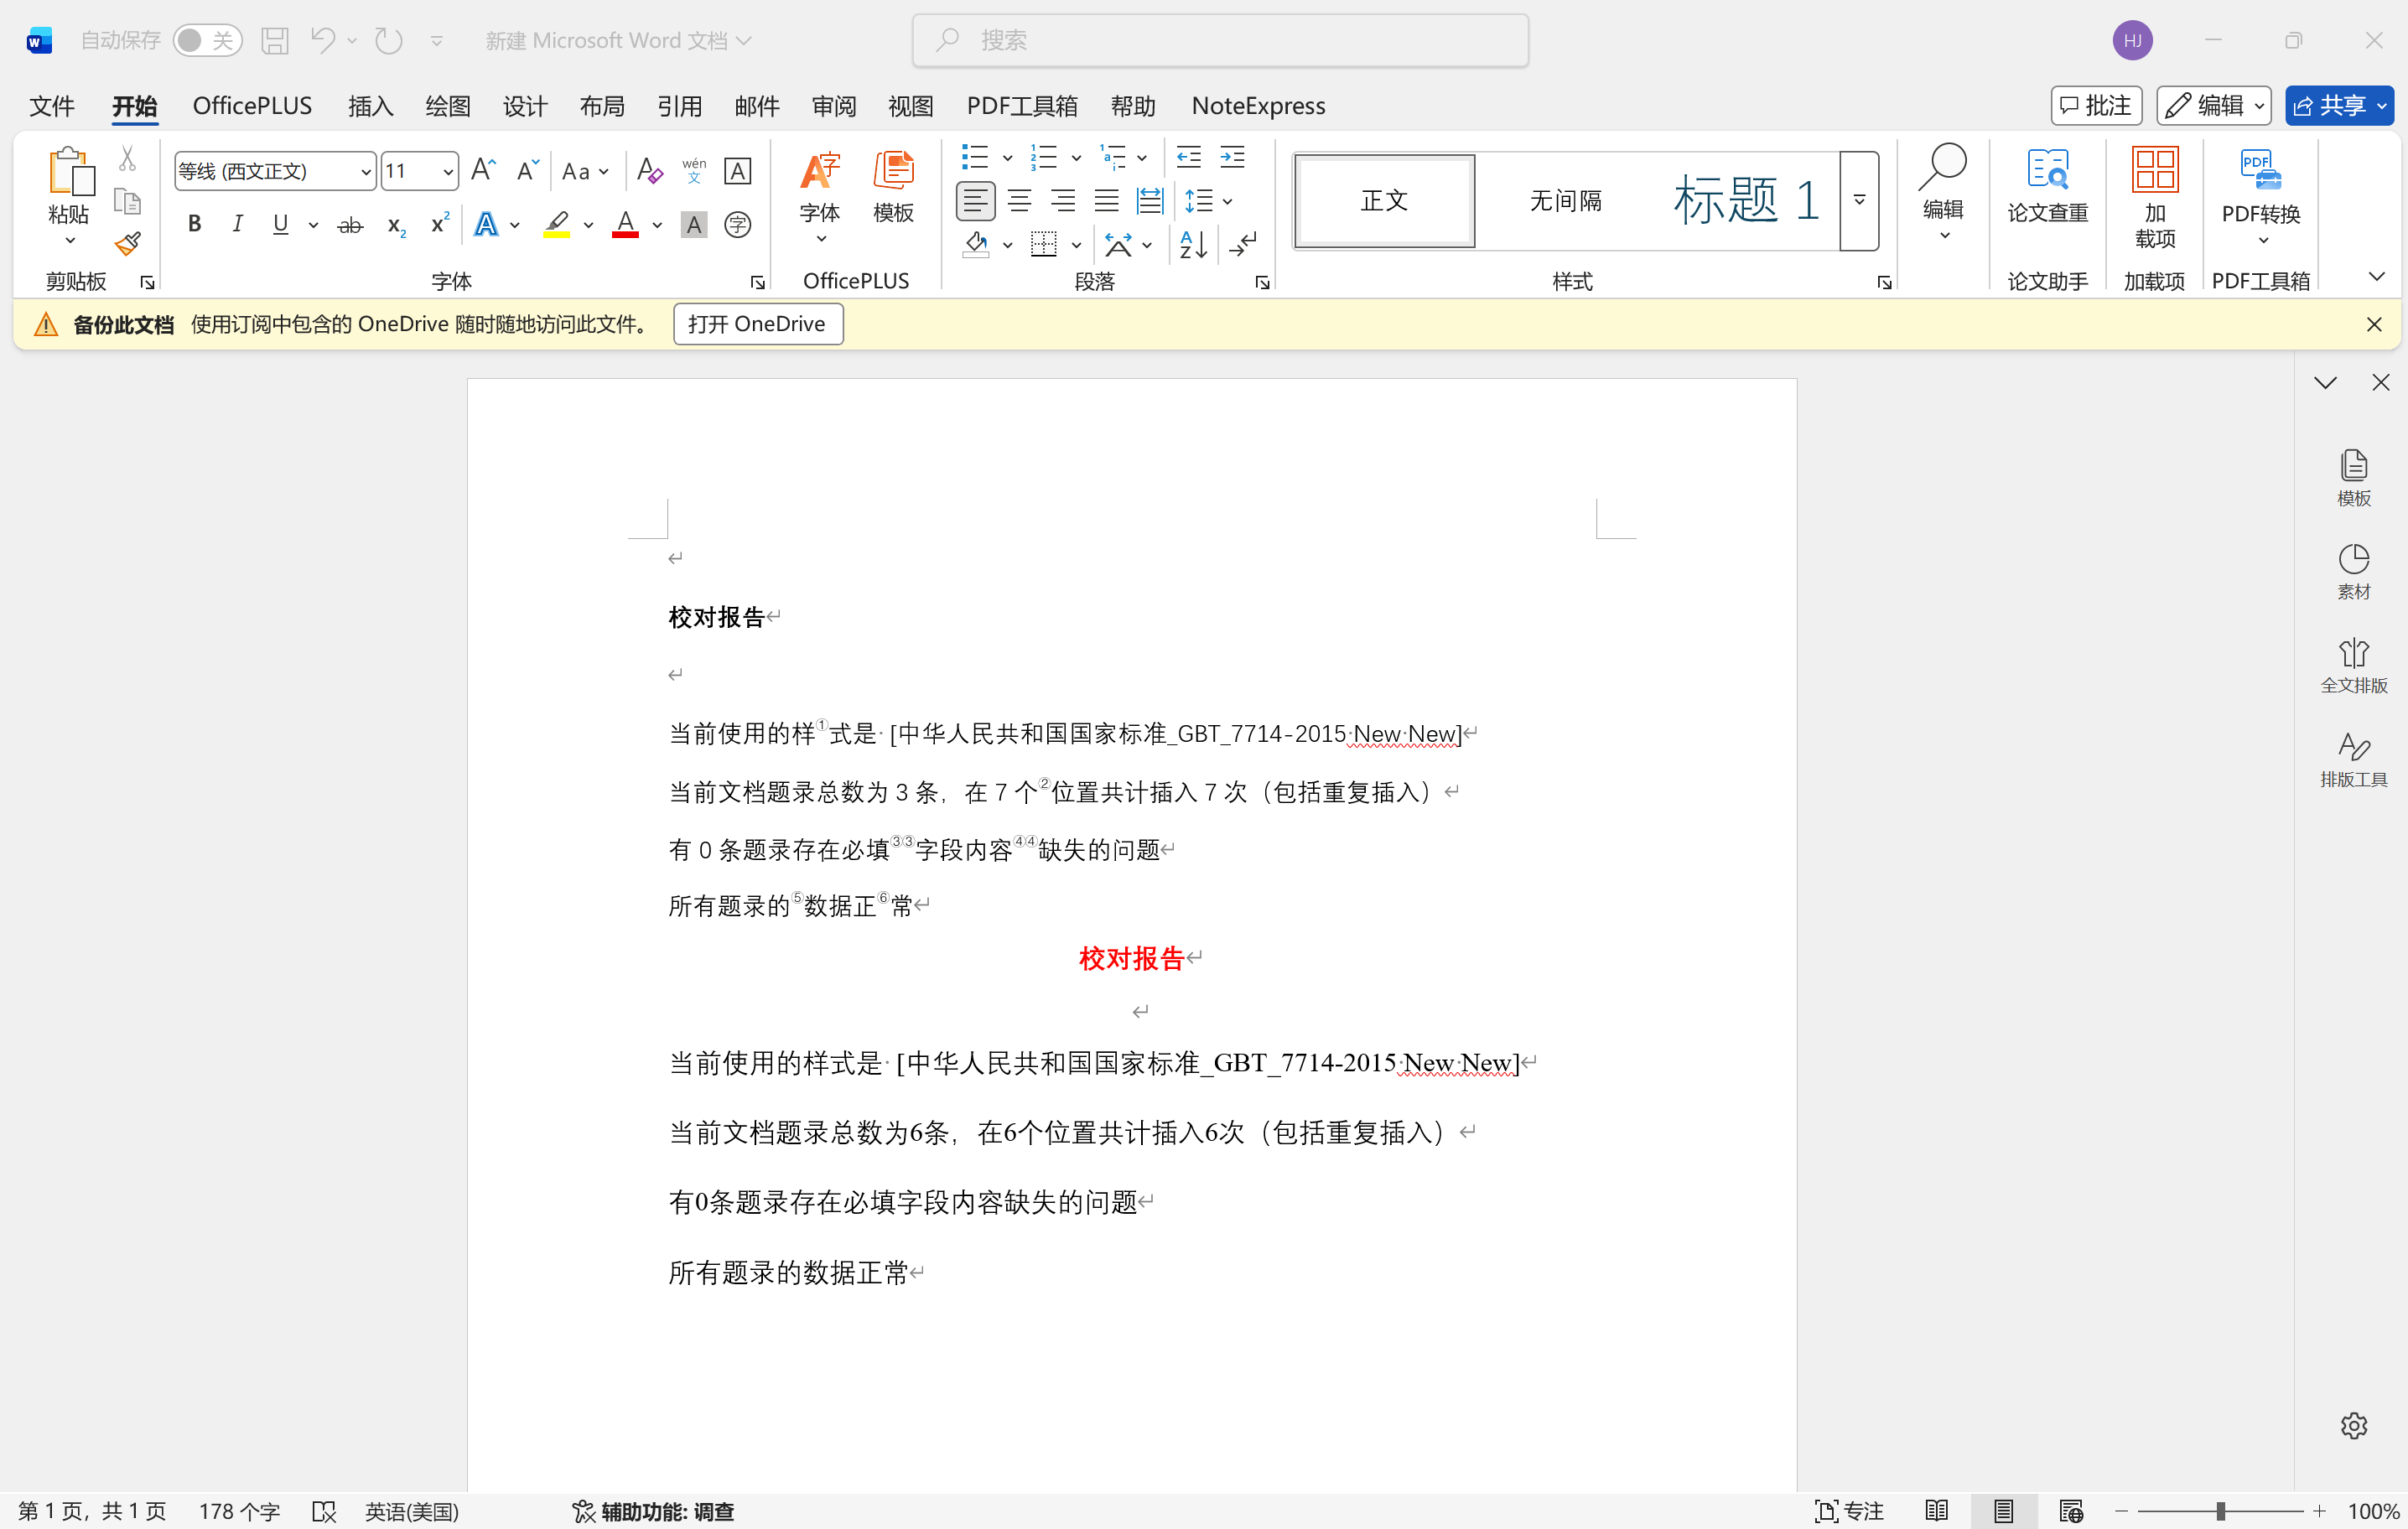Toggle the AutoSave switch
Image resolution: width=2408 pixels, height=1529 pixels.
[x=206, y=40]
